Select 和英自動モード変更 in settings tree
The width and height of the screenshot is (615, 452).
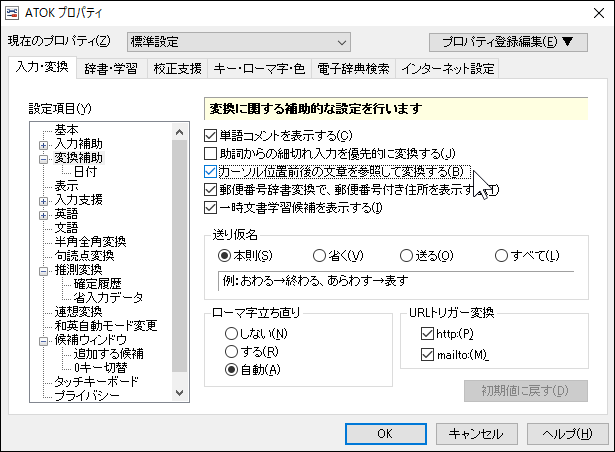[106, 326]
